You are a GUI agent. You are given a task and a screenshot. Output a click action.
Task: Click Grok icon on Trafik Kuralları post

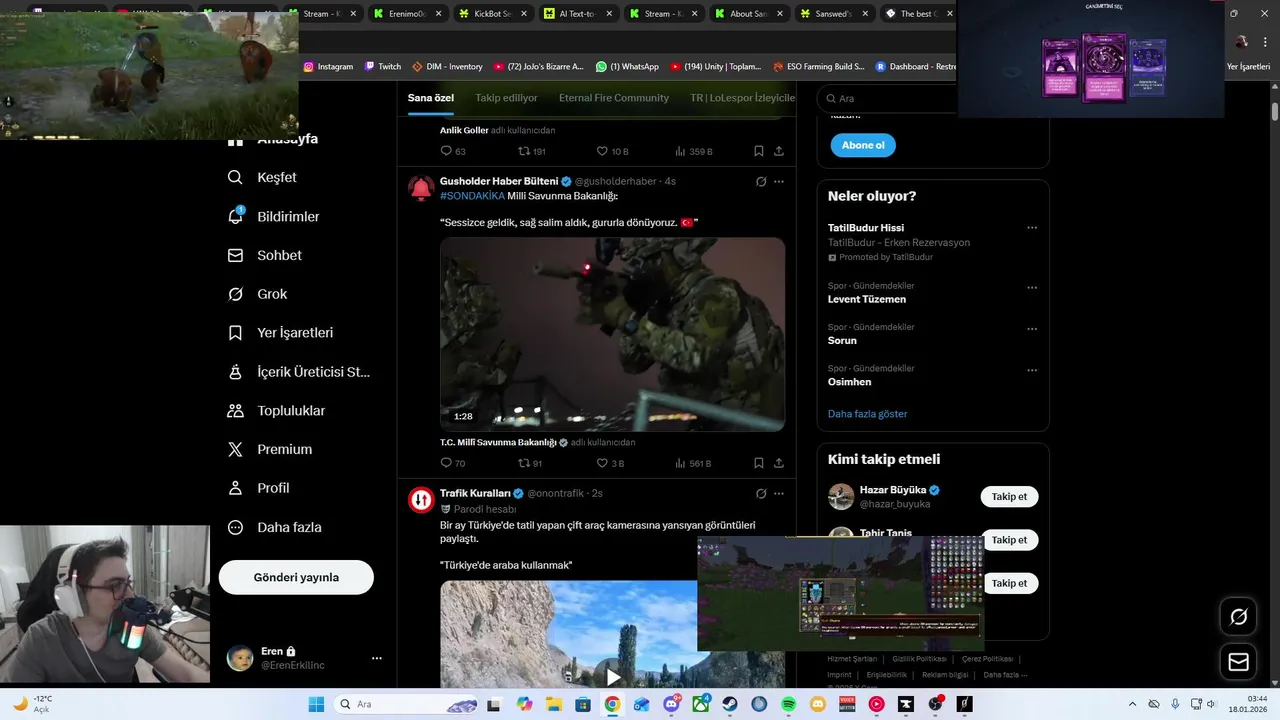click(761, 493)
